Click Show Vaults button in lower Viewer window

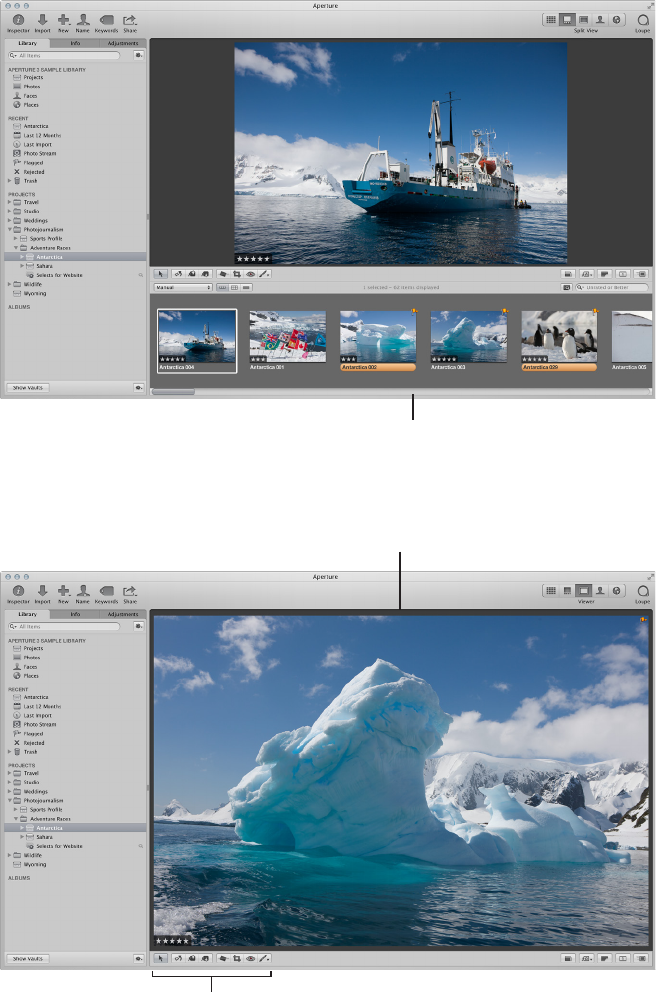[28, 958]
